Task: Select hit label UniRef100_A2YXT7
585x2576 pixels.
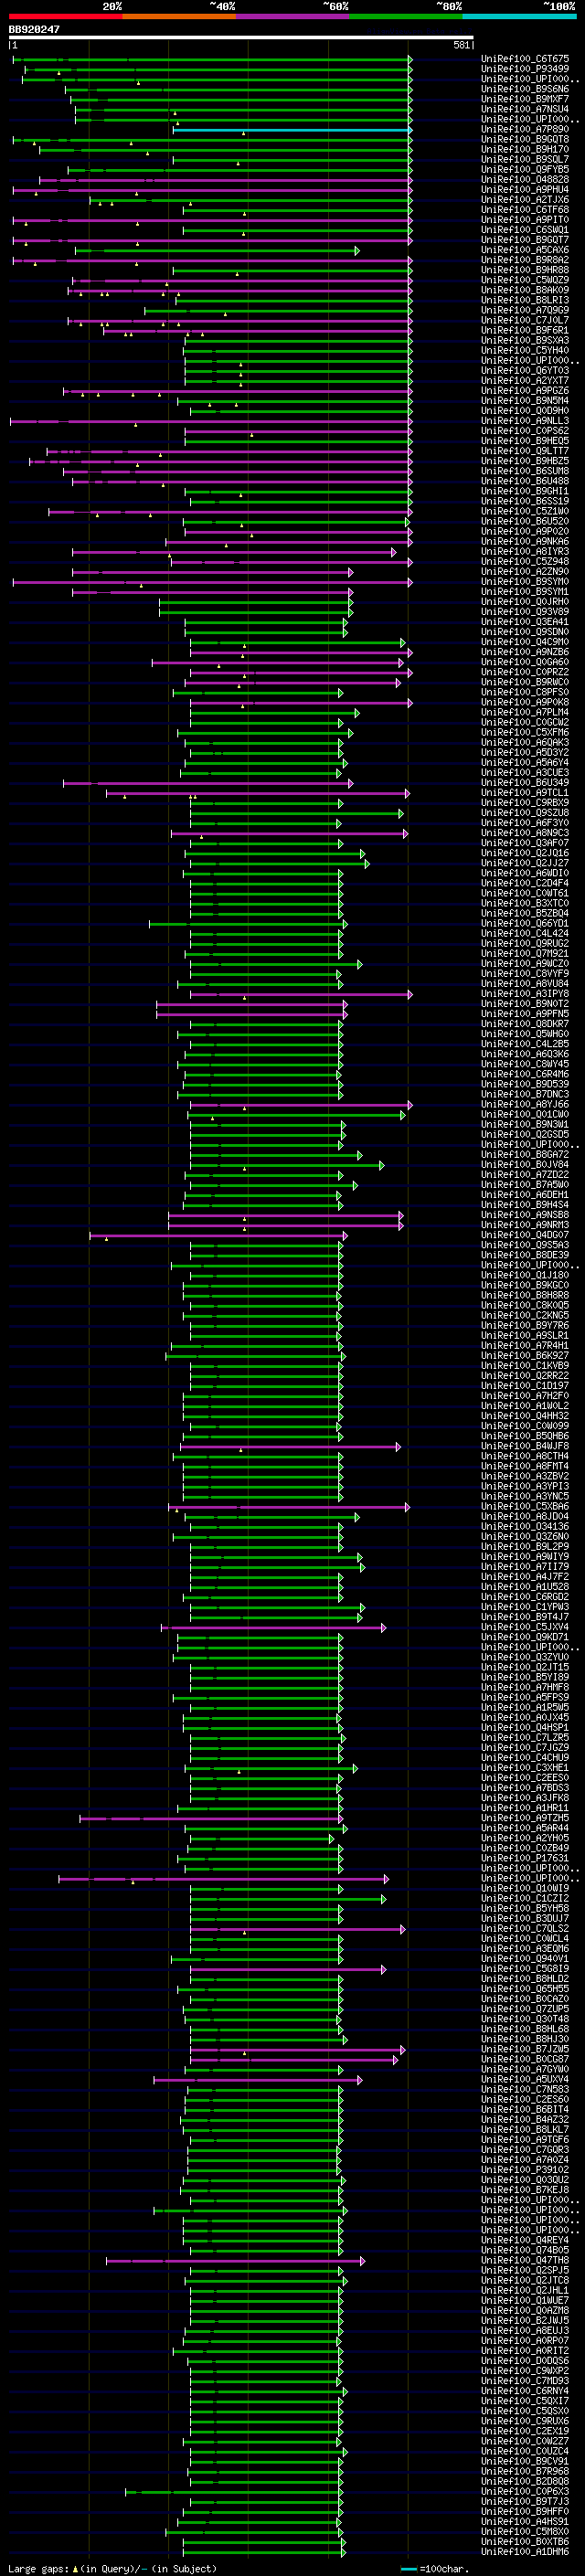Action: [525, 381]
